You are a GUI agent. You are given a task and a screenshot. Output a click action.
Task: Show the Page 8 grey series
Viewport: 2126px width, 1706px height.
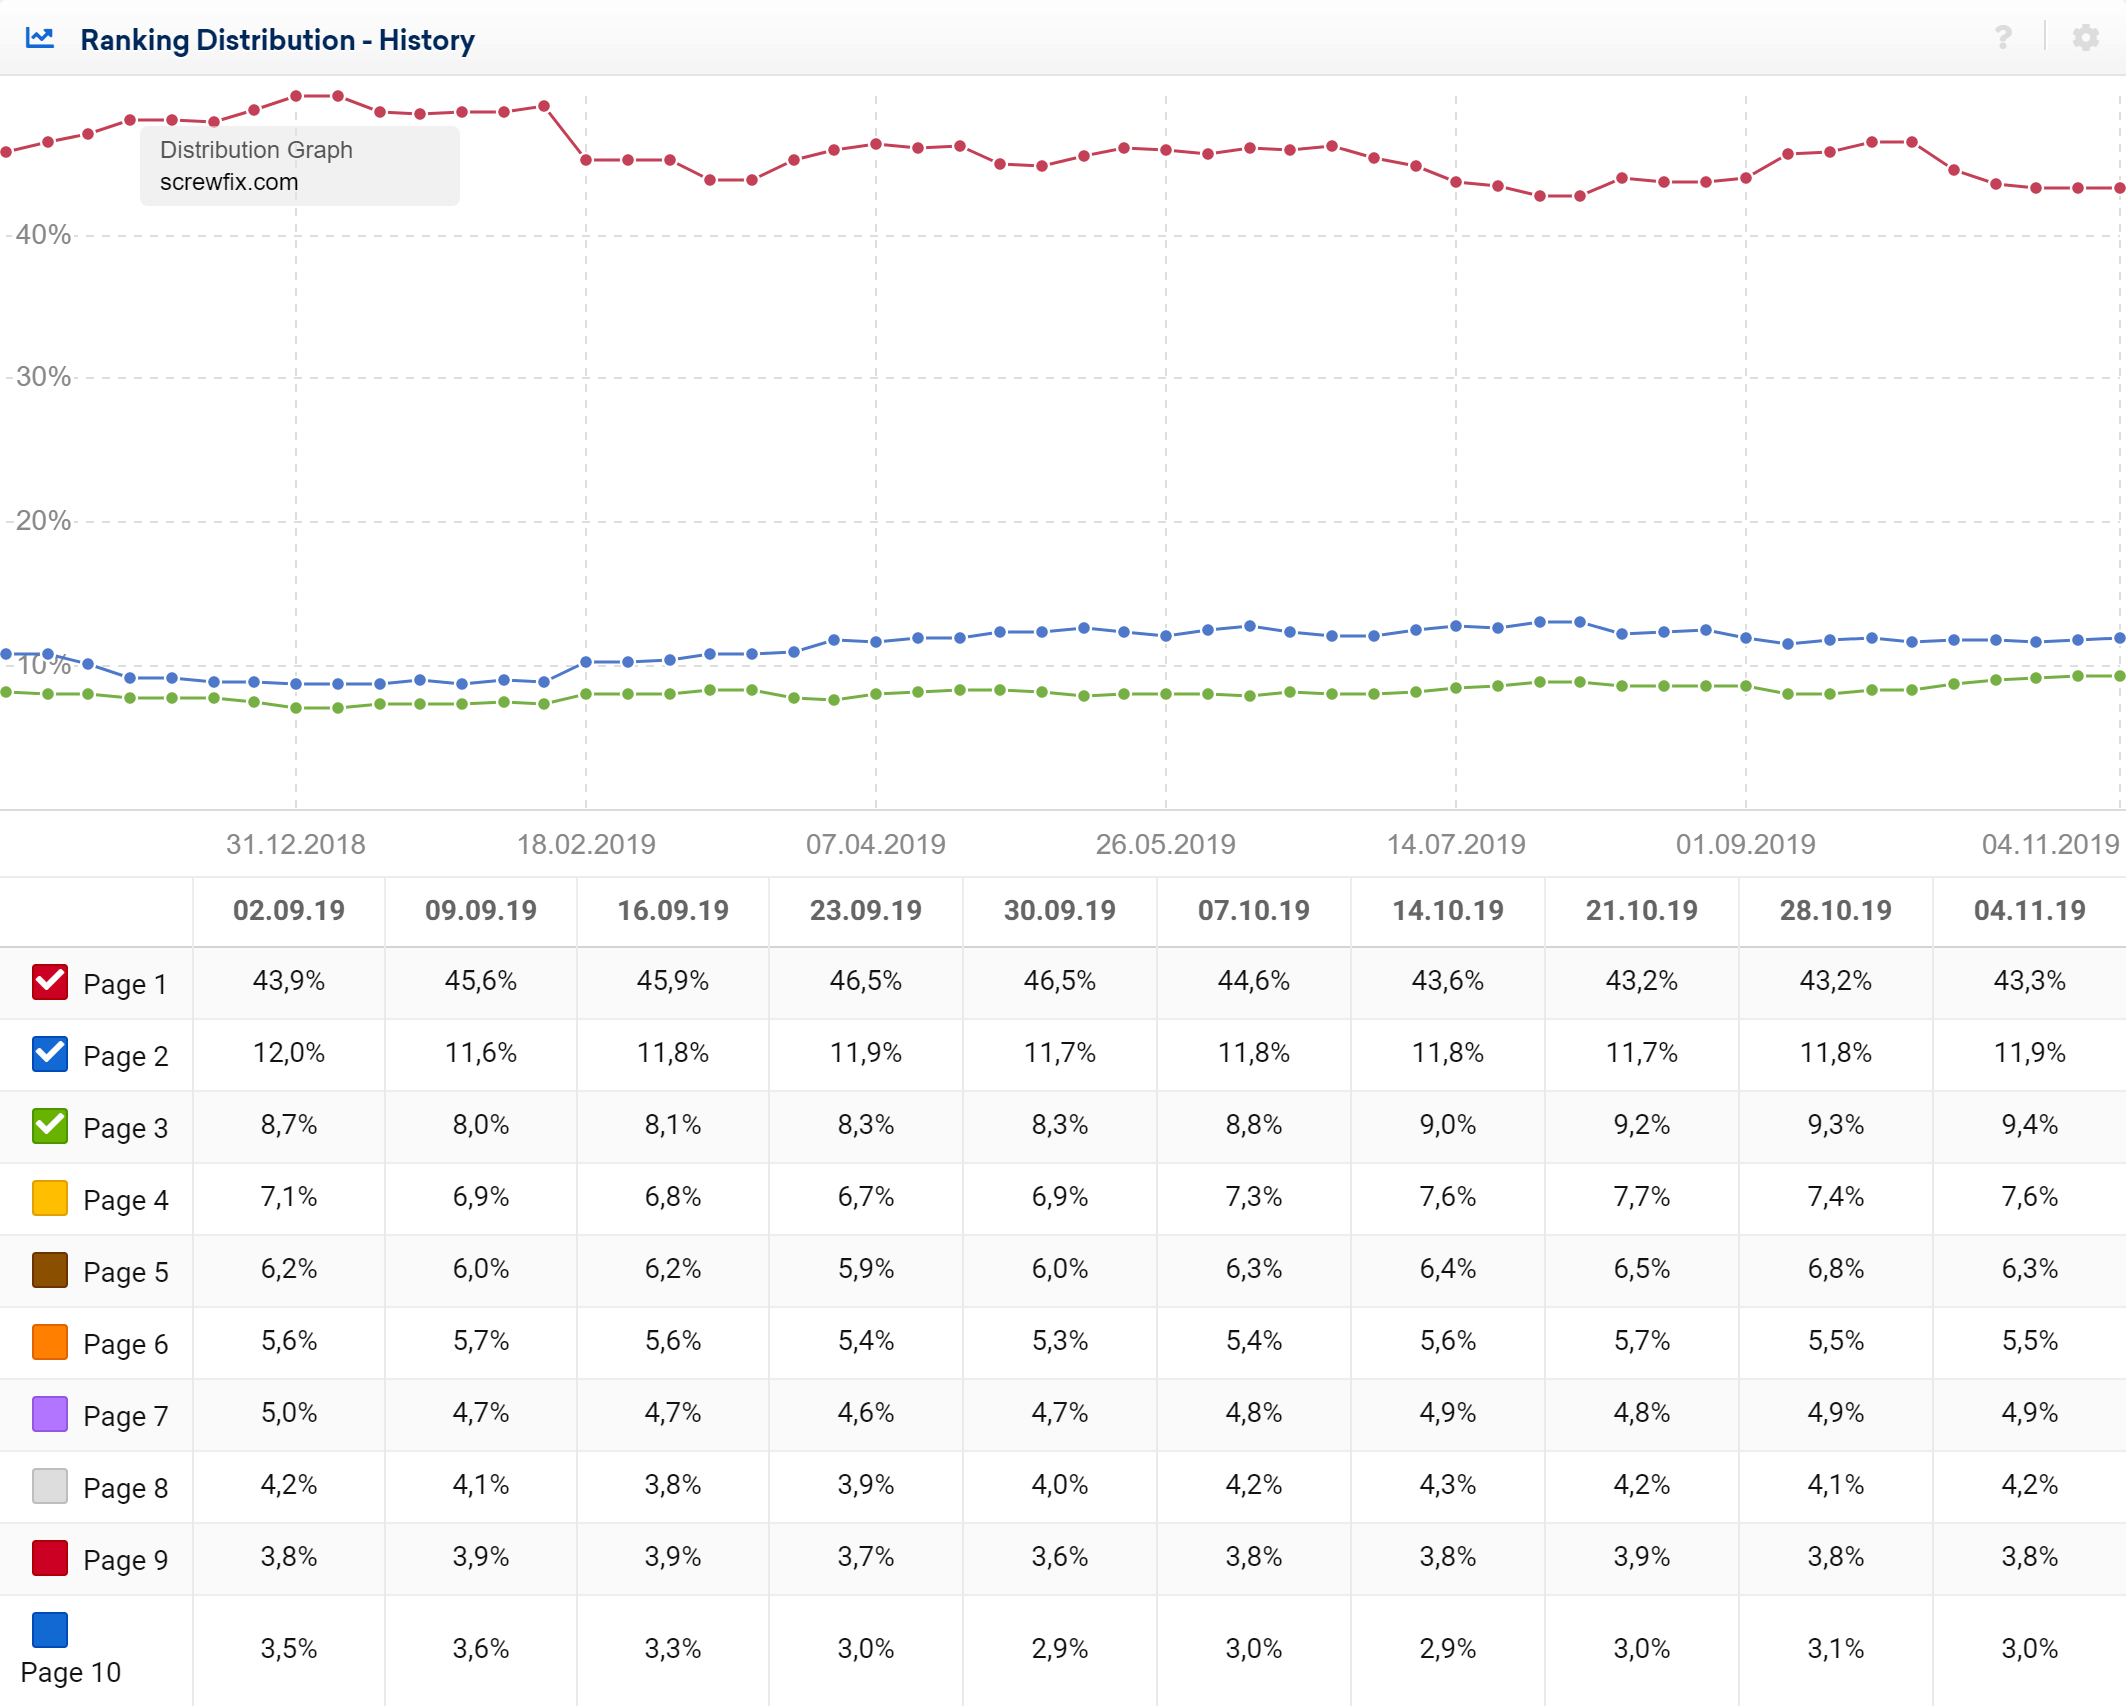point(50,1486)
